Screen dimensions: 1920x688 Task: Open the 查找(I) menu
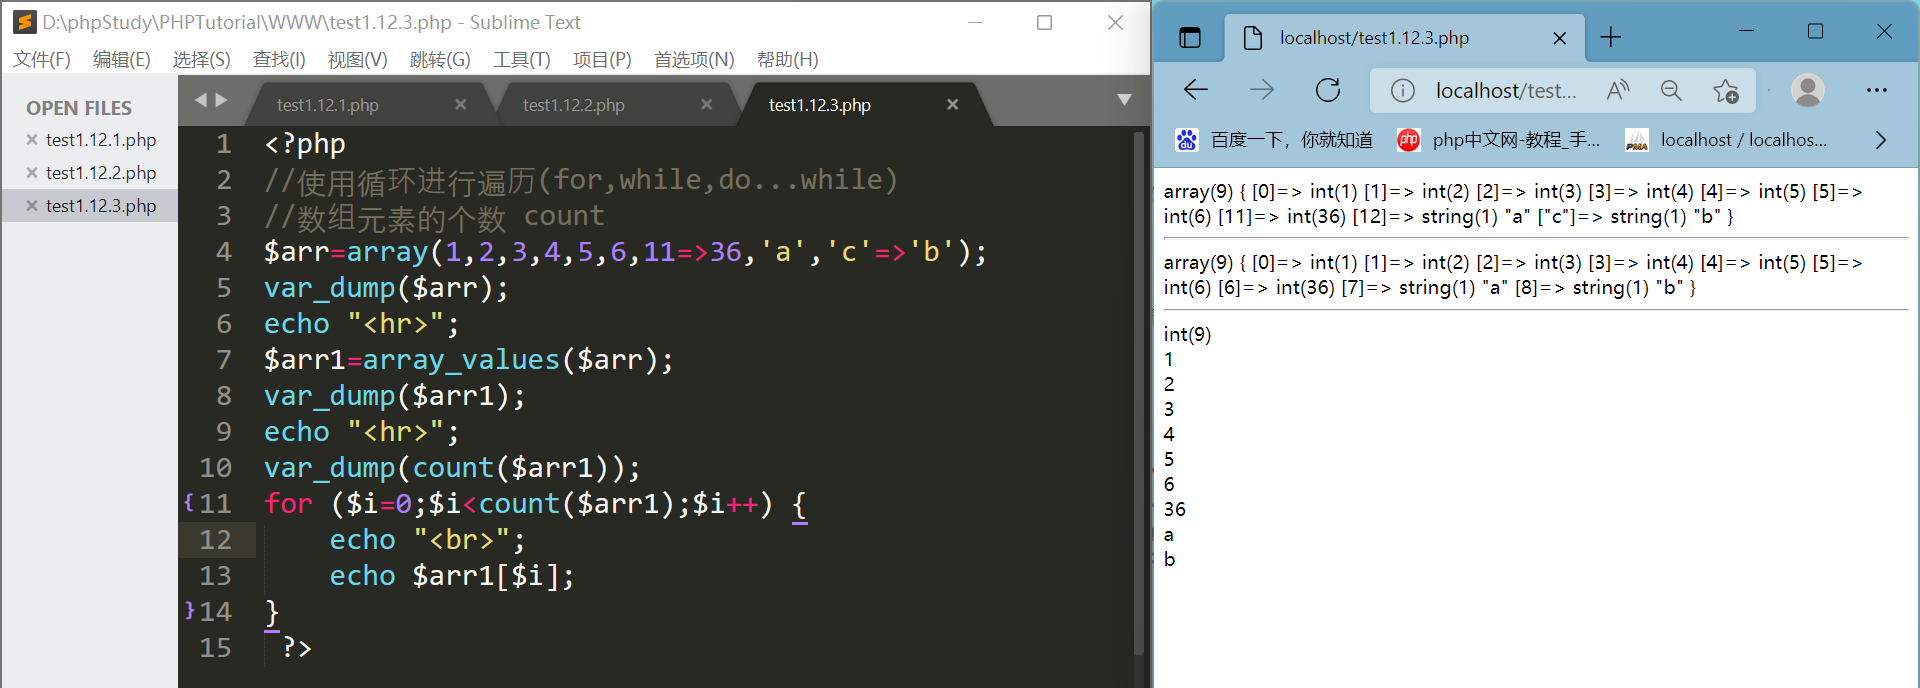tap(279, 59)
